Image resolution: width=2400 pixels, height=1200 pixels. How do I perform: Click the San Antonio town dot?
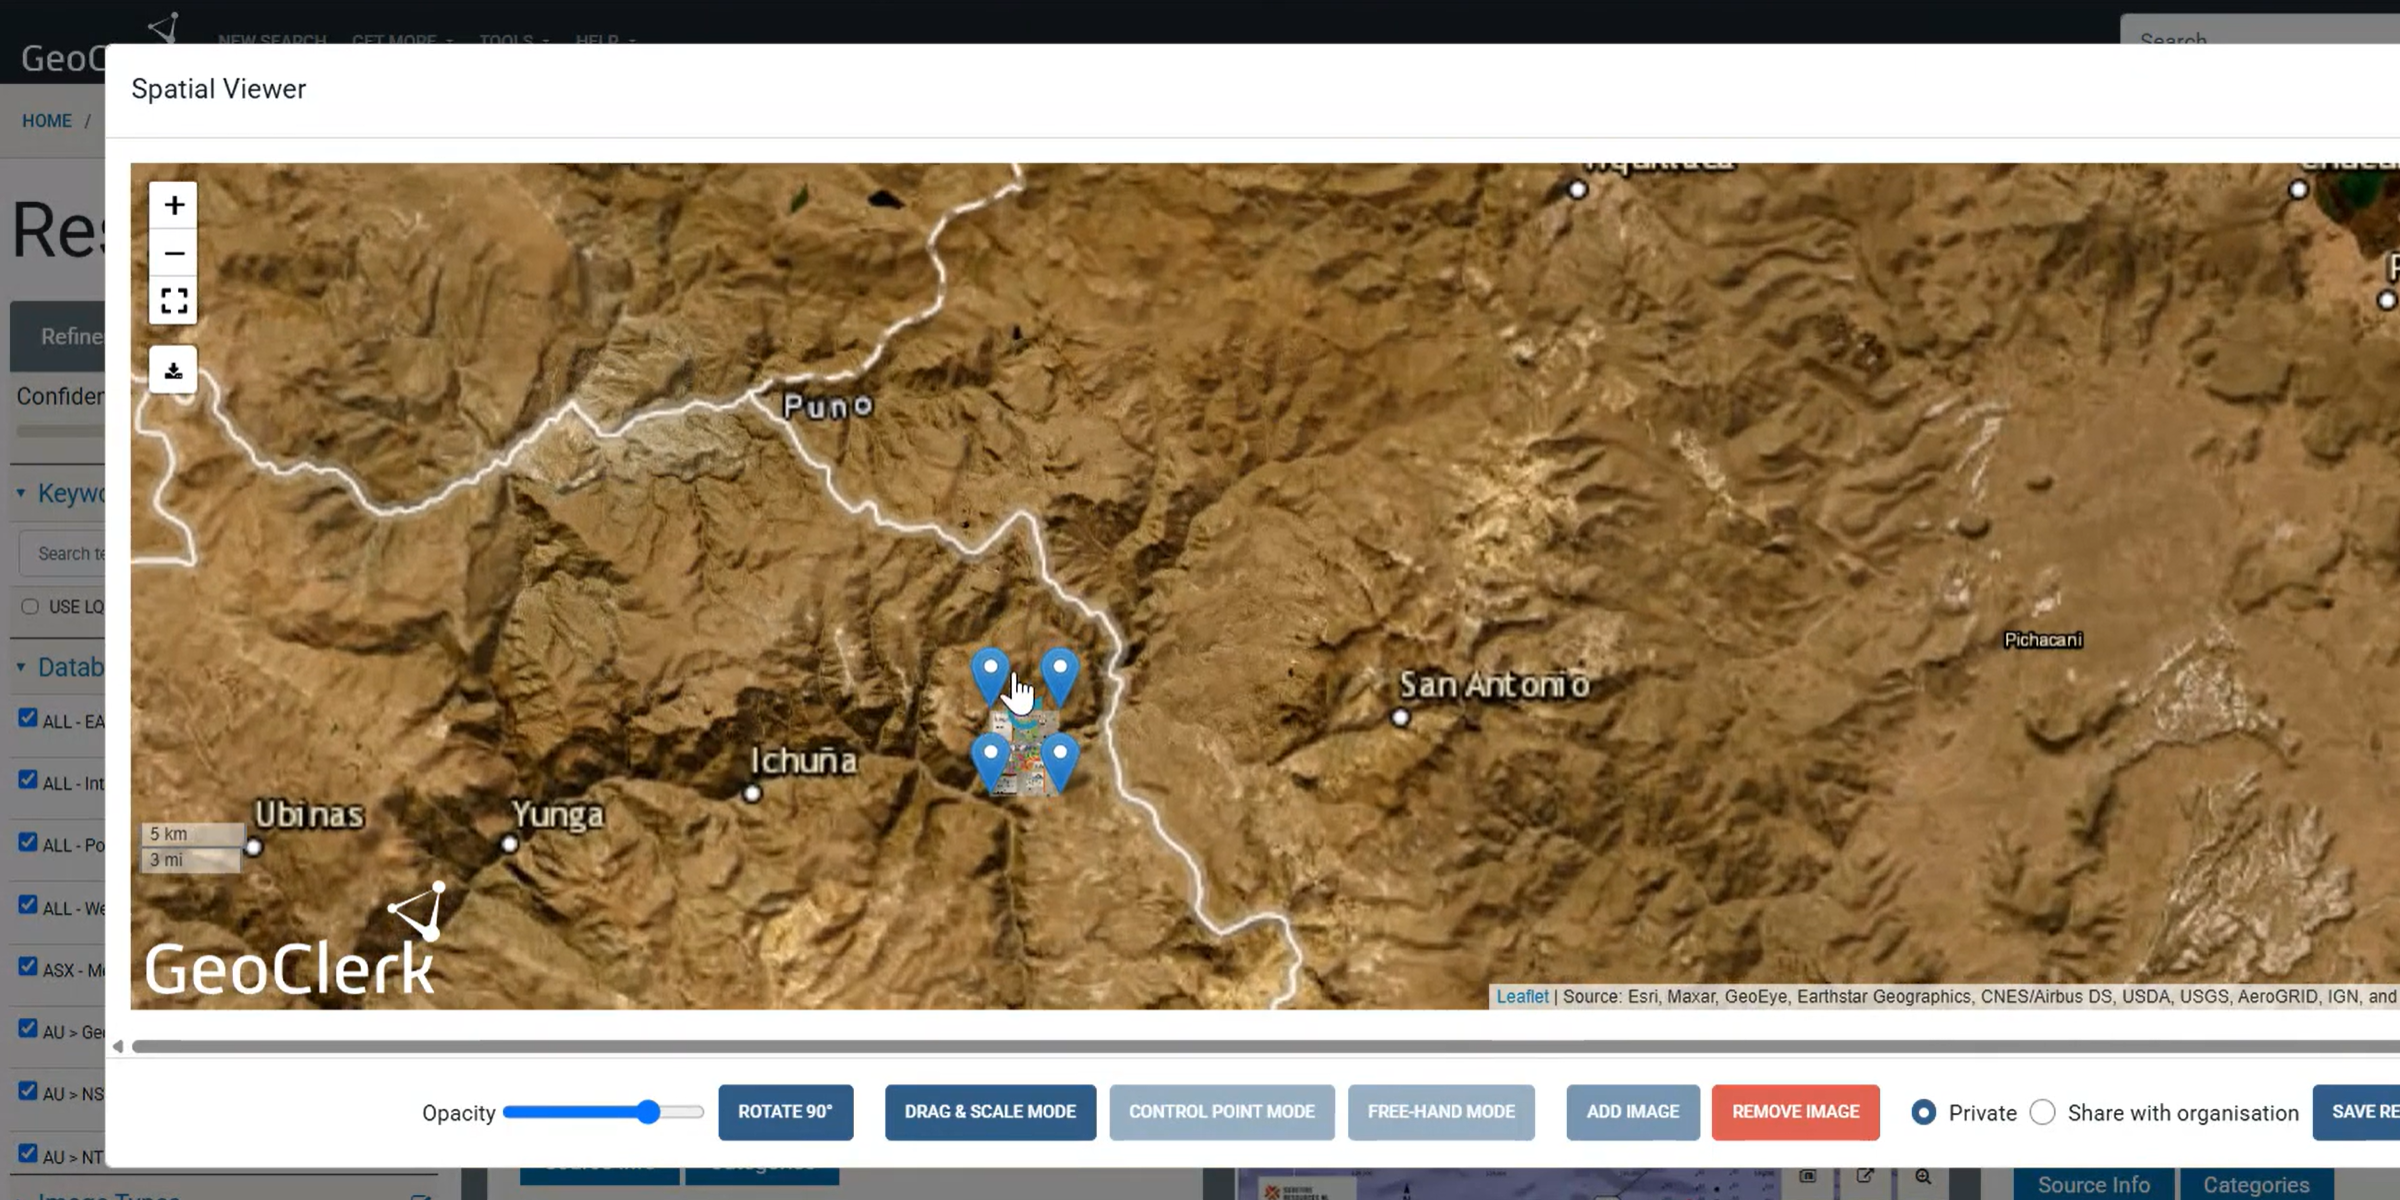pos(1401,717)
